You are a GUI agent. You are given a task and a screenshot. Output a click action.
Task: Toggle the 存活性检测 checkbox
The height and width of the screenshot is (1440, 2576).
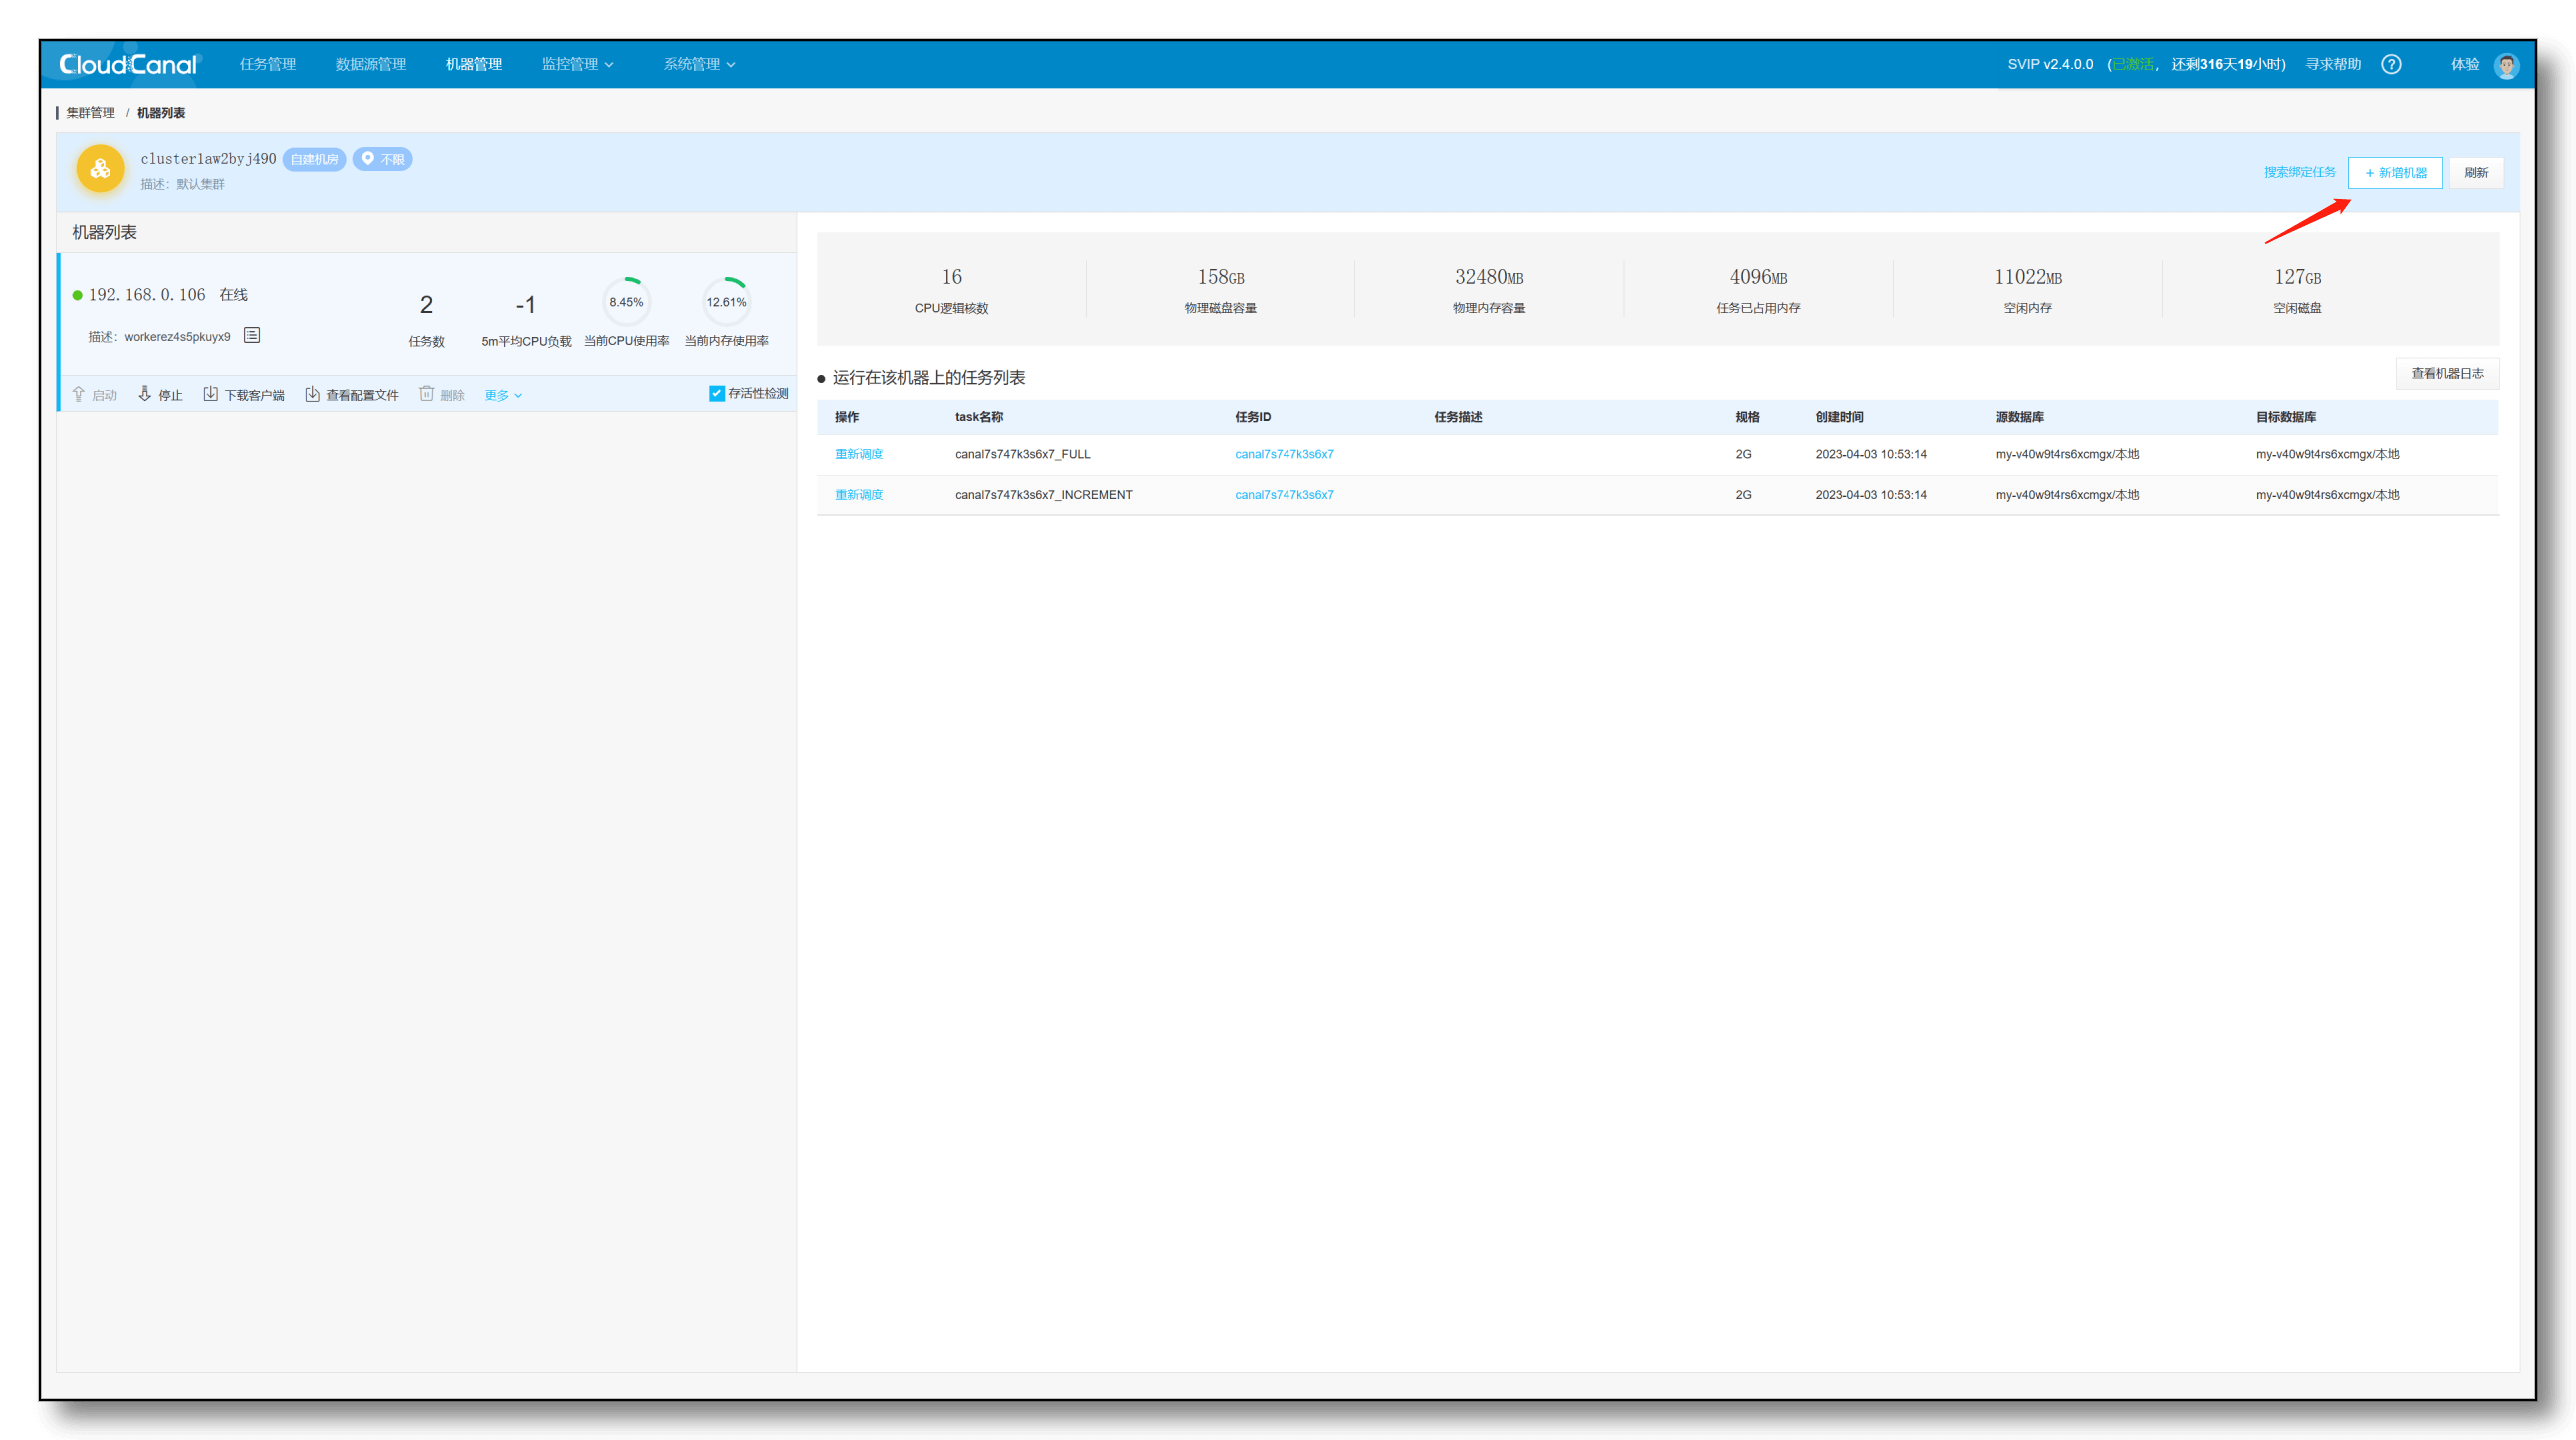coord(716,393)
